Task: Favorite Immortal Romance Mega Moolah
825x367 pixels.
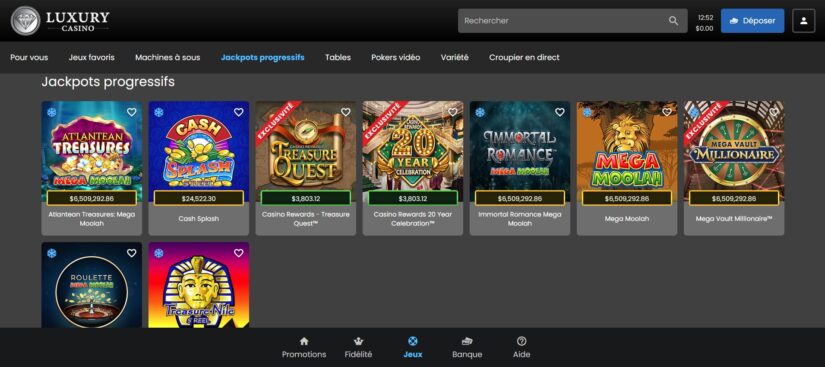Action: point(560,112)
